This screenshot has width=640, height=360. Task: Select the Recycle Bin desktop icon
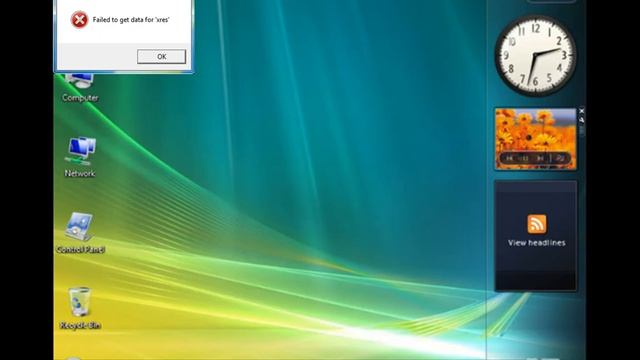click(80, 308)
